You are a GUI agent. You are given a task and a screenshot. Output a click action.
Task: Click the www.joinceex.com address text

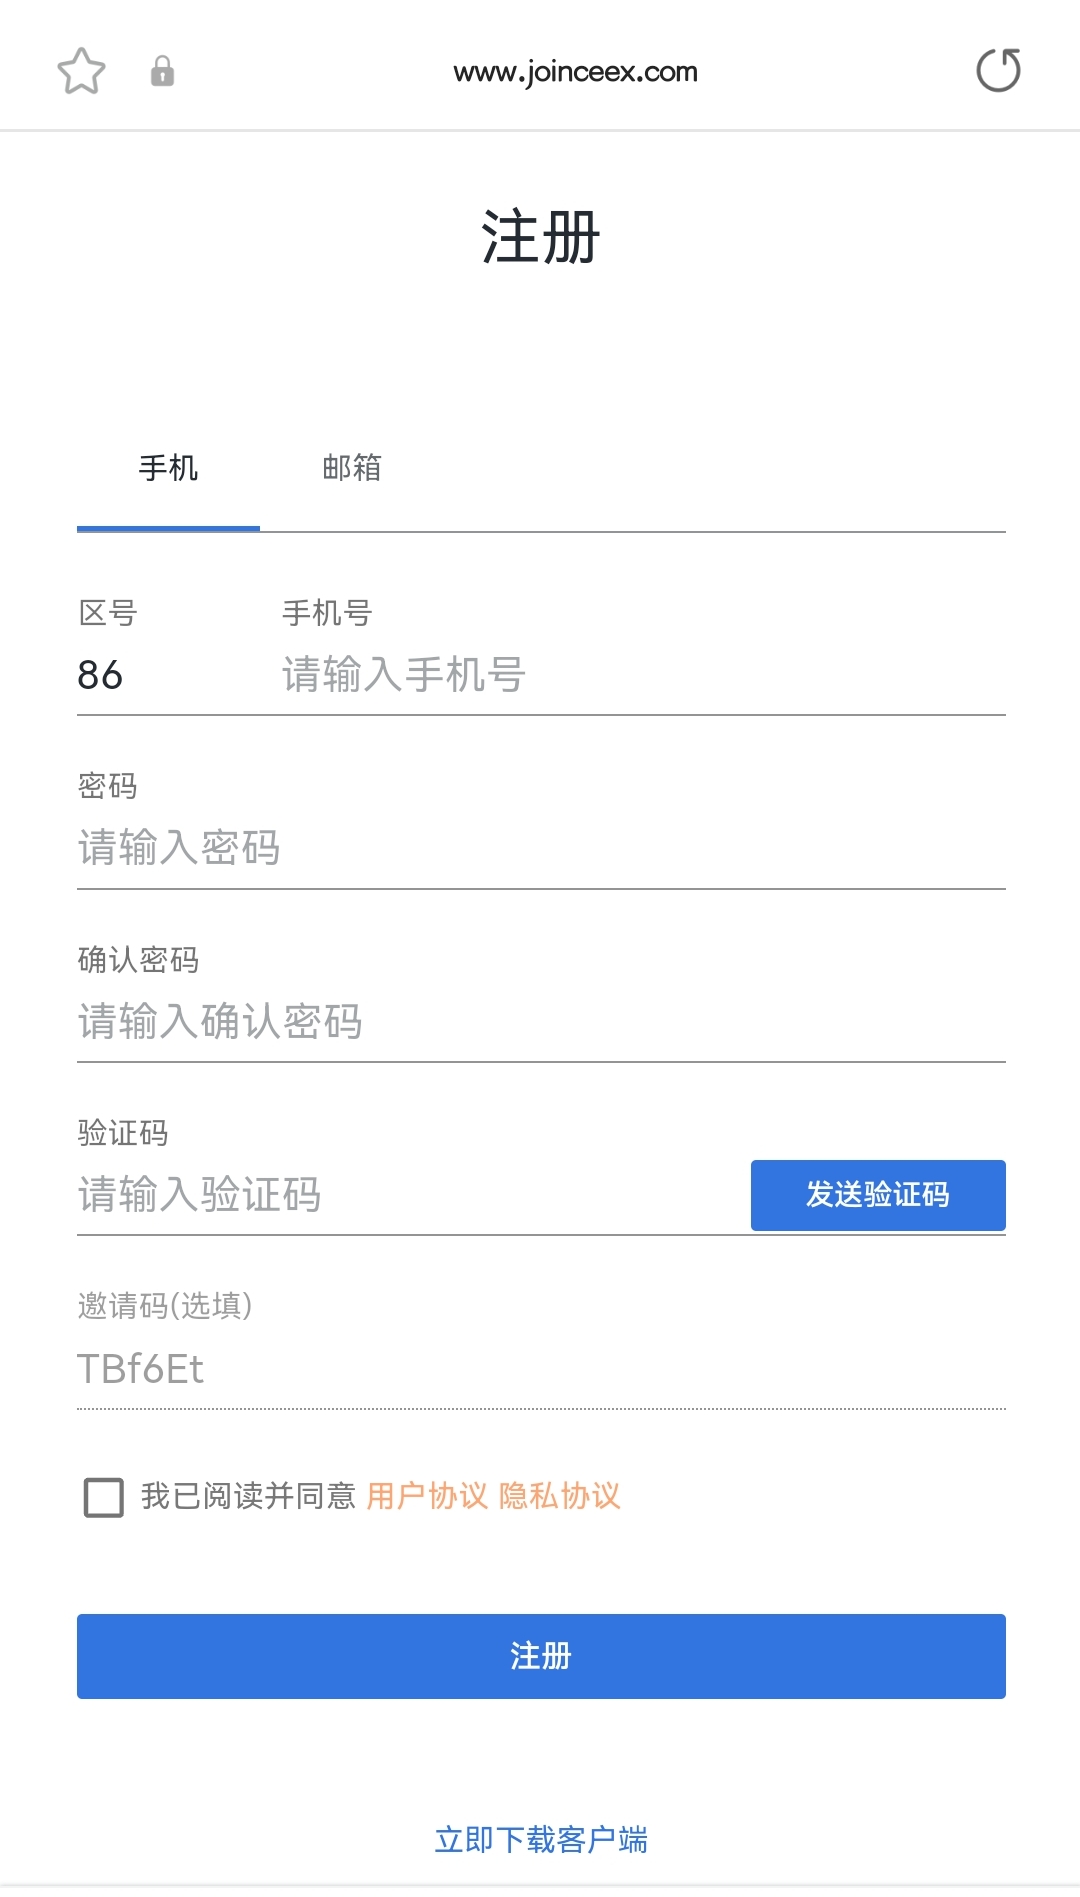(x=575, y=72)
